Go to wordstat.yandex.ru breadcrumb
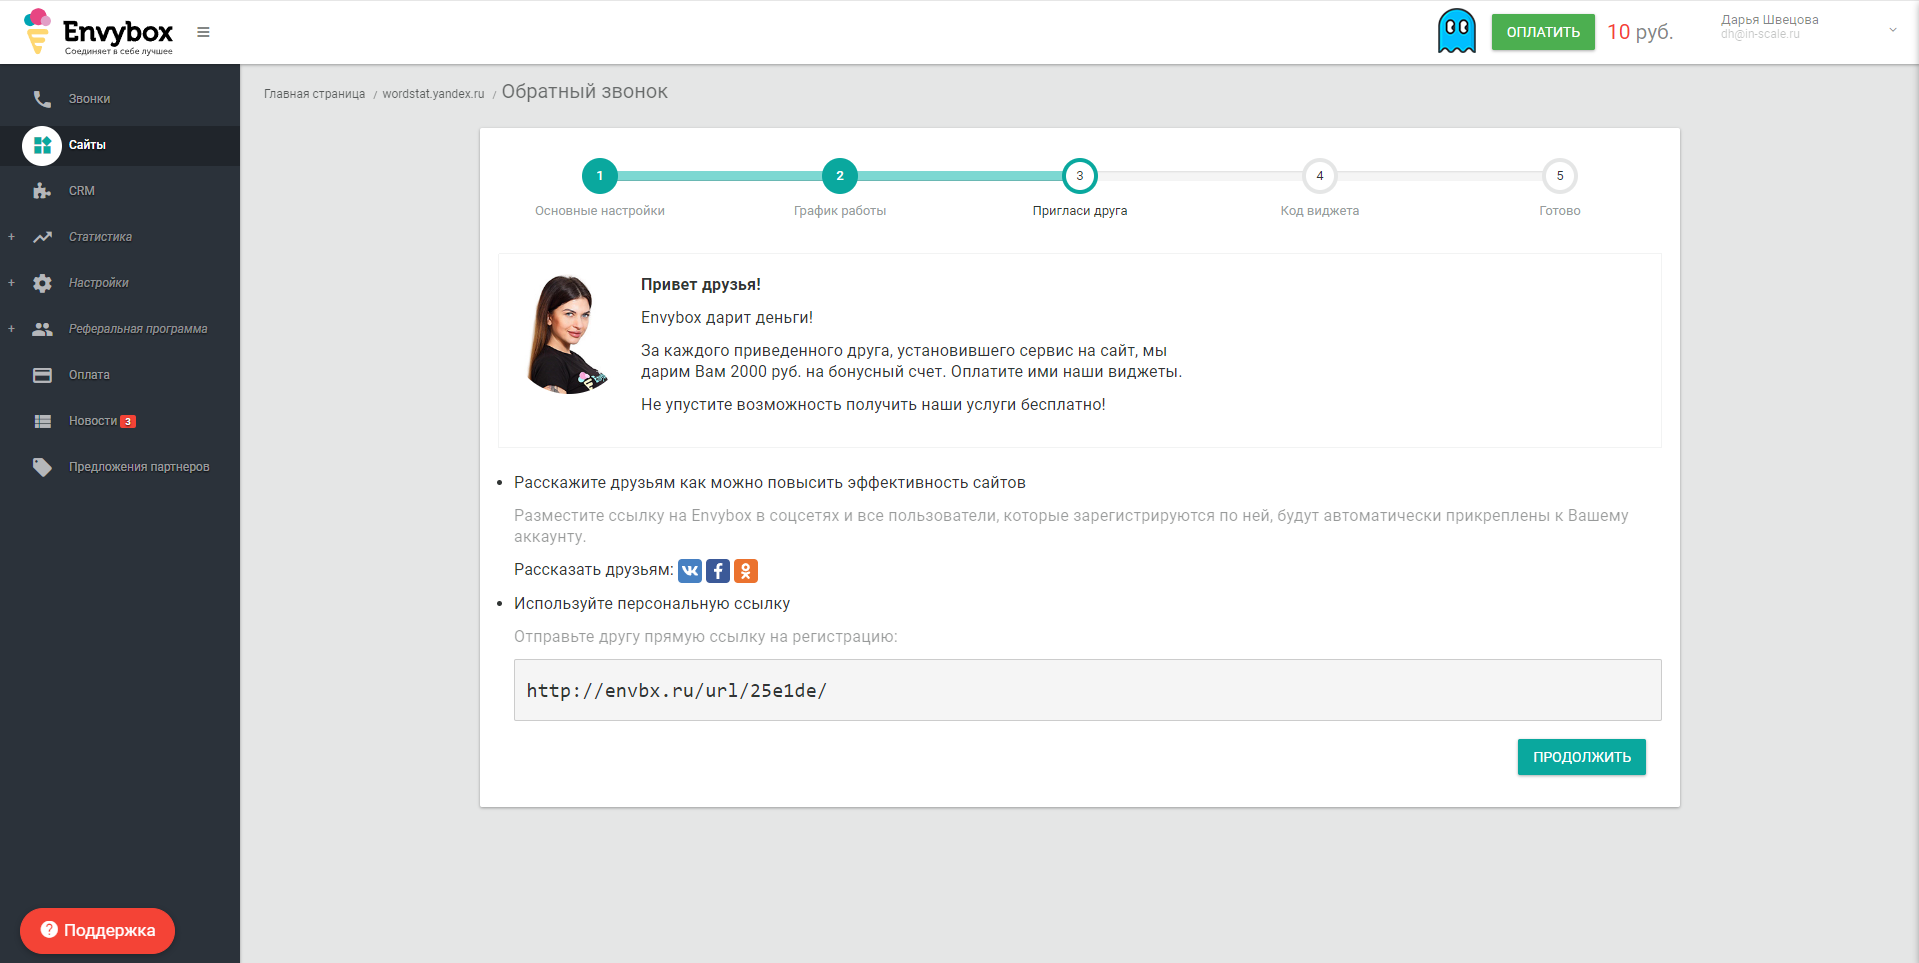Screen dimensions: 1919x963 tap(433, 94)
